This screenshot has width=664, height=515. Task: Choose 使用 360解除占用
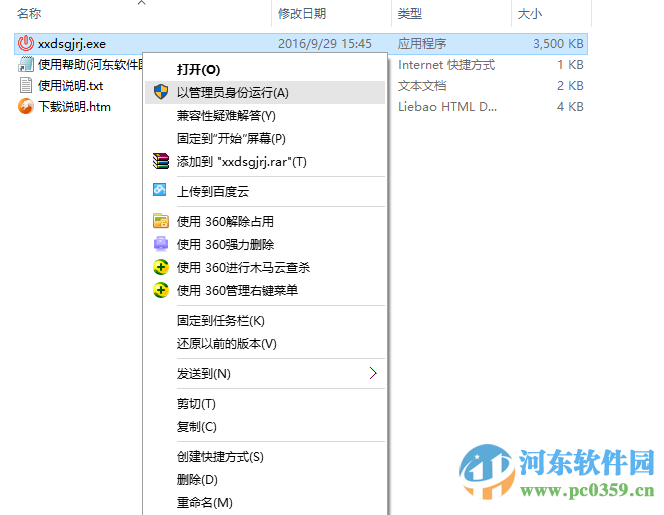click(265, 221)
